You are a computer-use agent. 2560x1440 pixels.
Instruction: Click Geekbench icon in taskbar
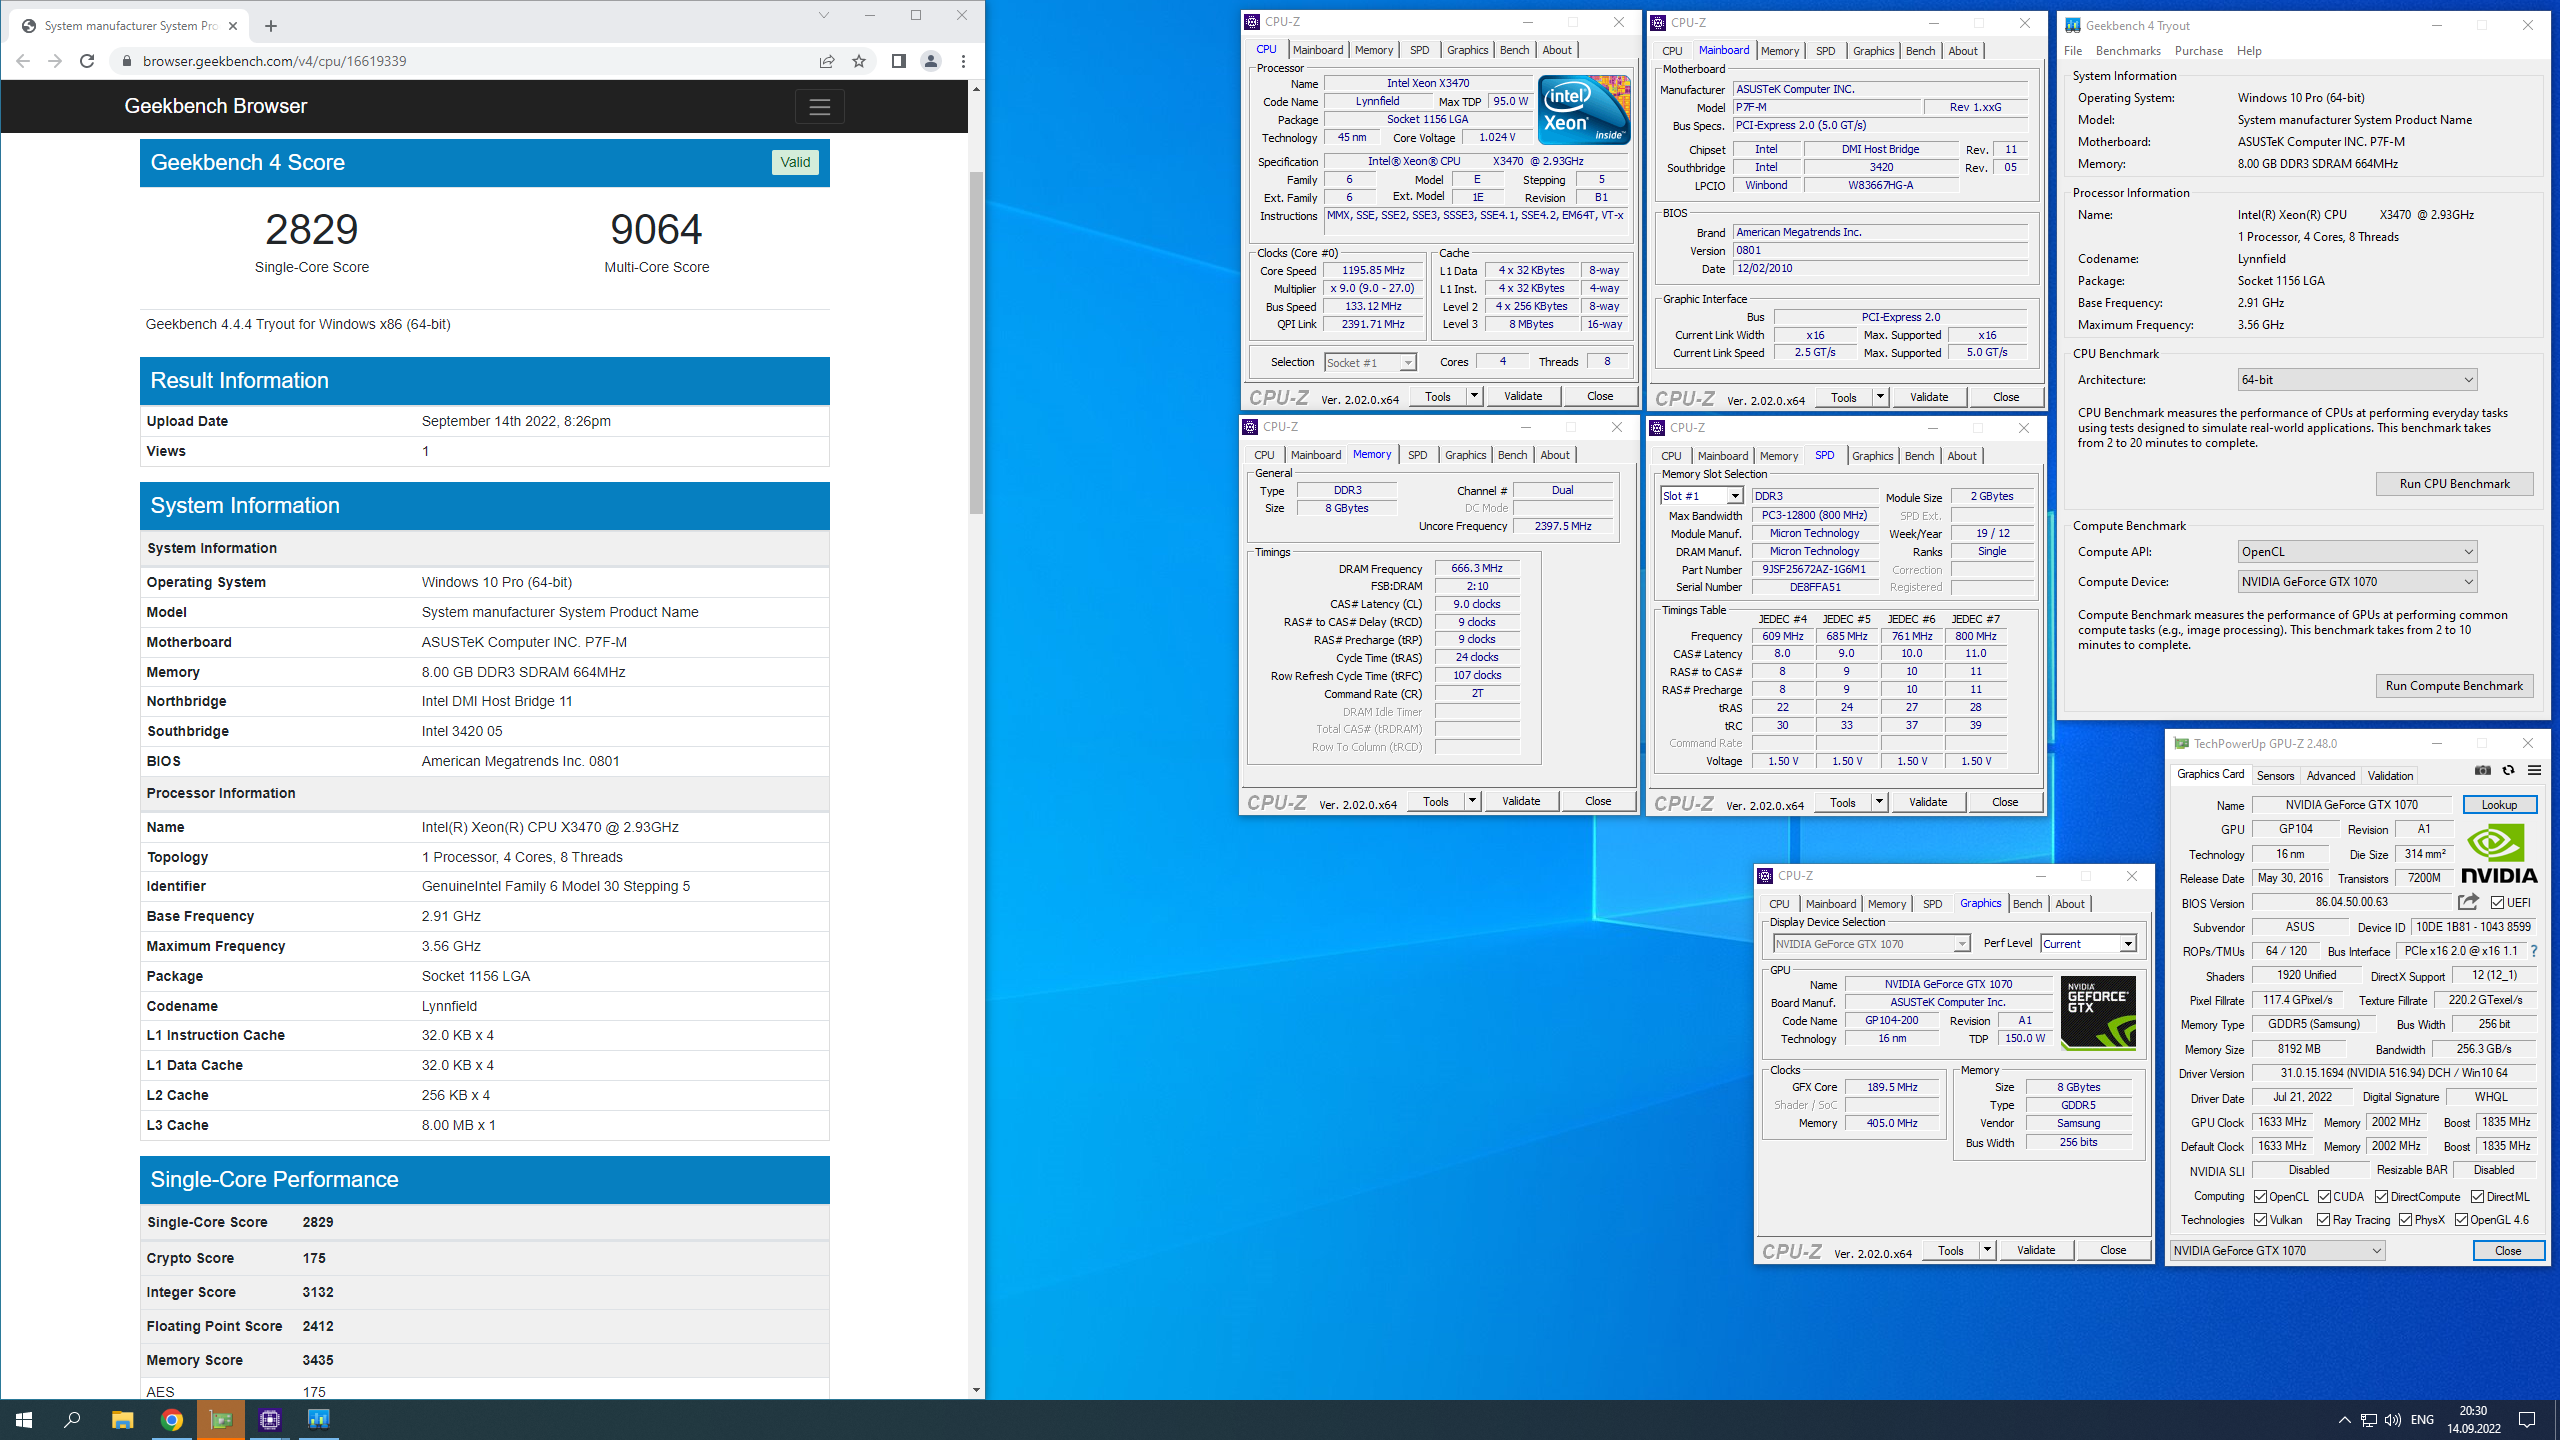coord(318,1419)
